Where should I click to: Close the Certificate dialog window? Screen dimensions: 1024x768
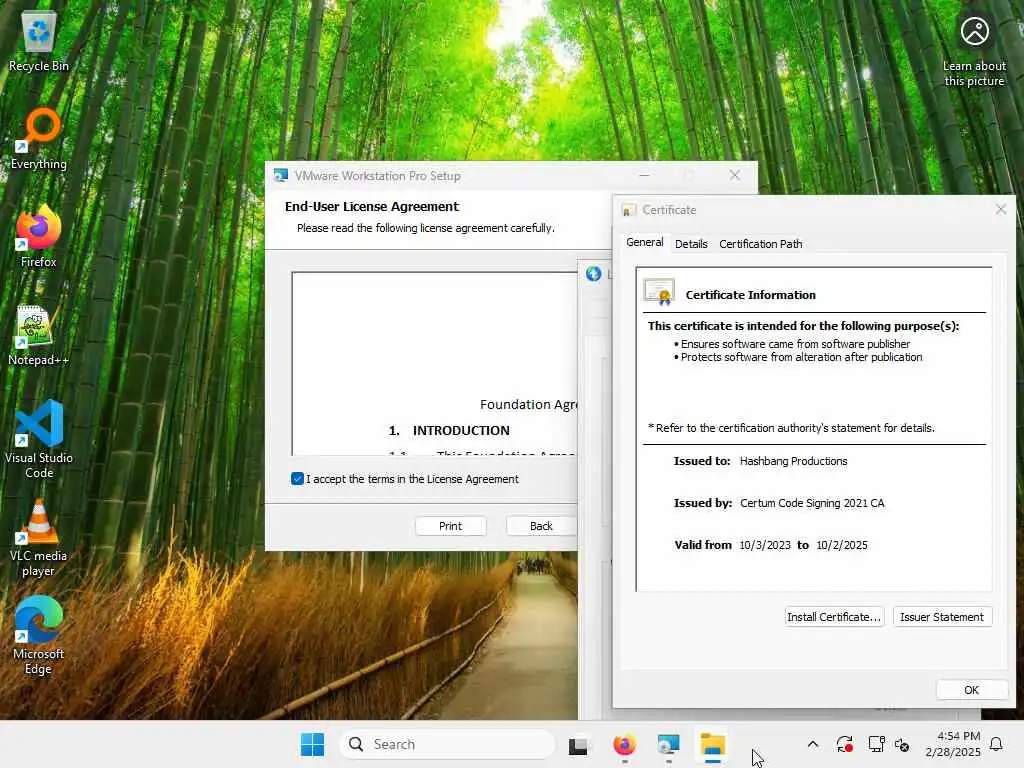tap(1000, 210)
